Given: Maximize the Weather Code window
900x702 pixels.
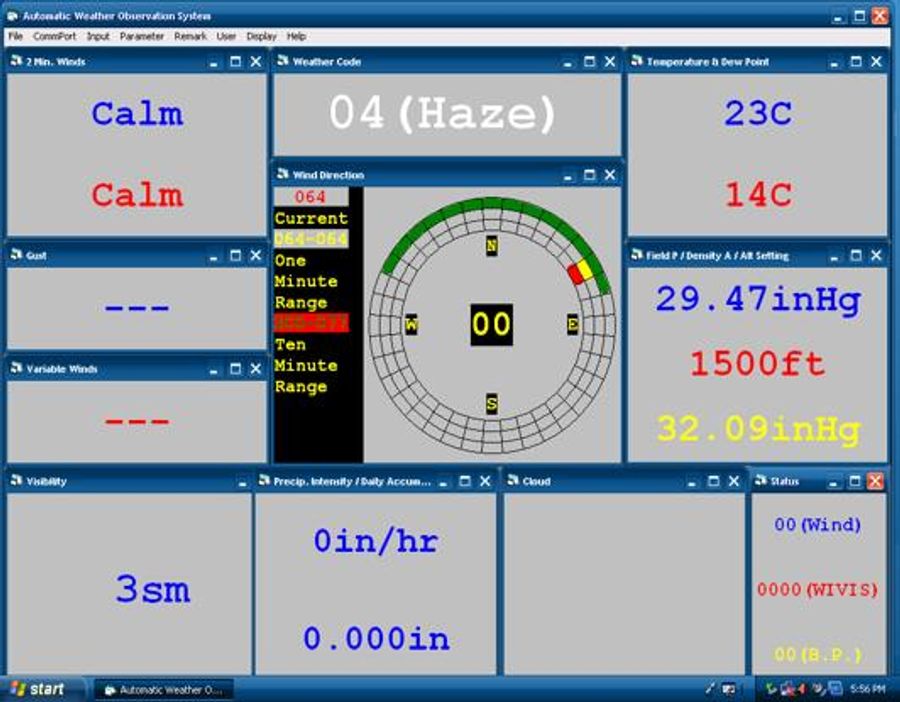Looking at the screenshot, I should 589,61.
